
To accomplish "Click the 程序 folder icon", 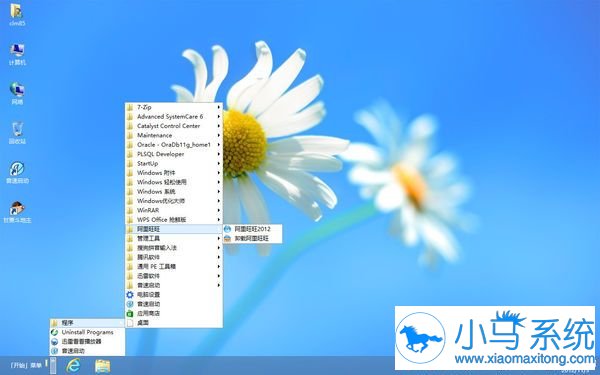I will coord(55,323).
